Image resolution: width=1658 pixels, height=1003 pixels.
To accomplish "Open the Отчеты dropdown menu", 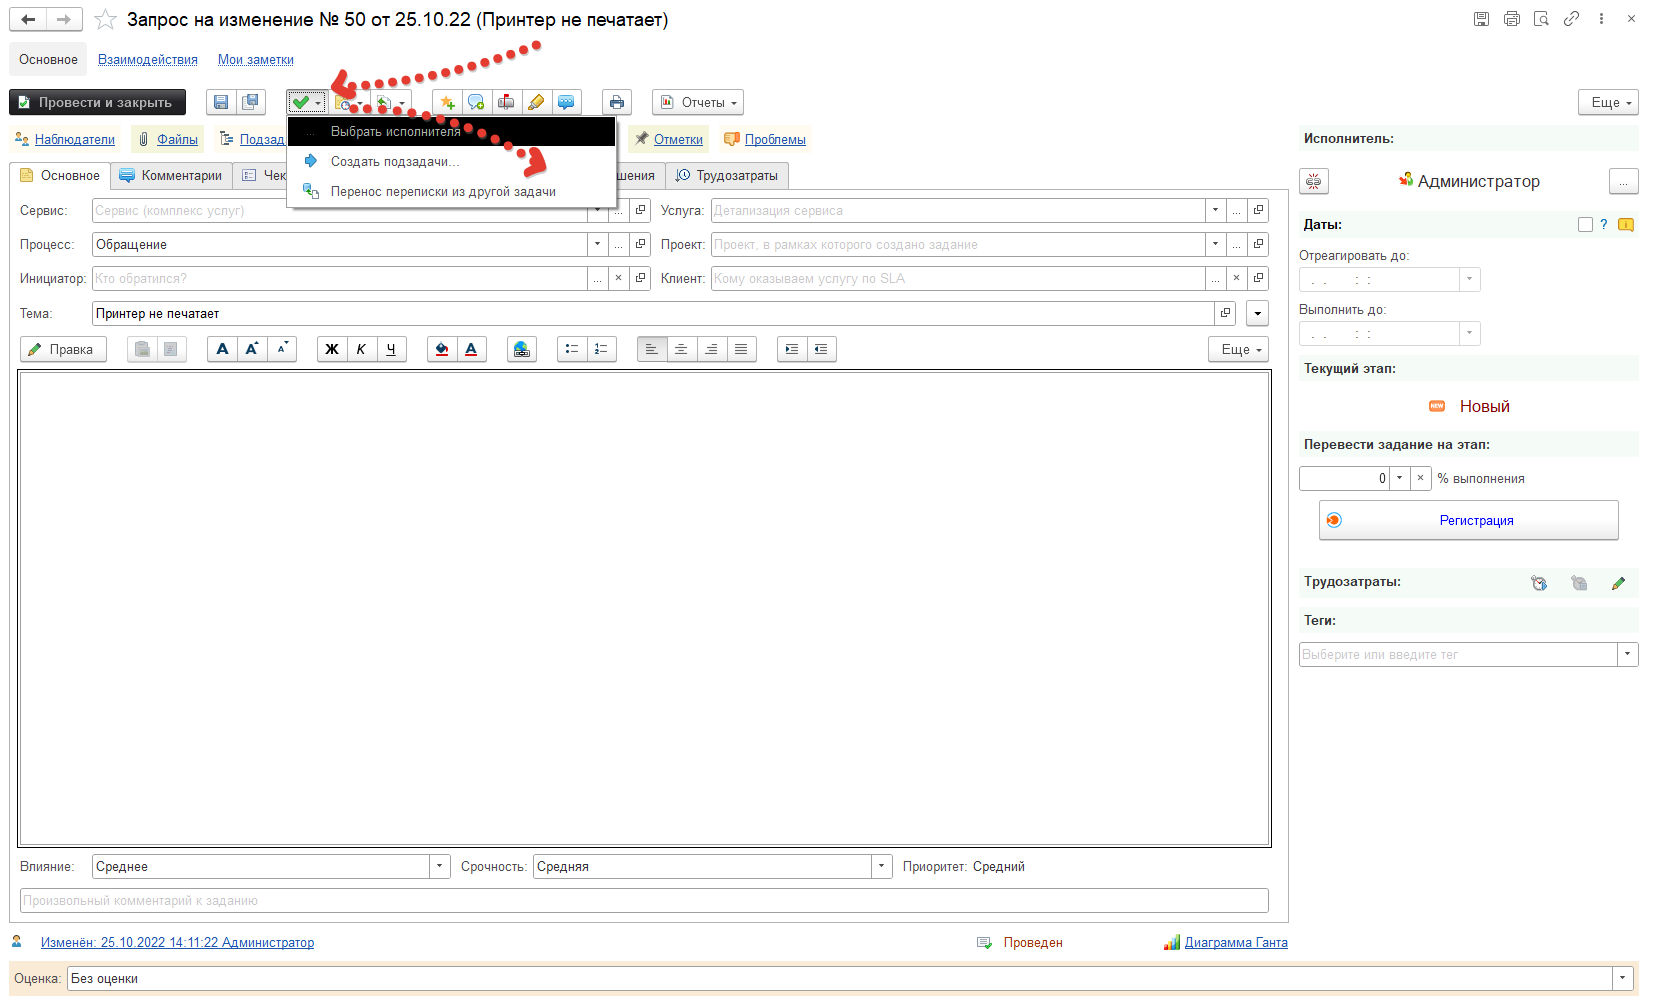I will click(x=698, y=102).
